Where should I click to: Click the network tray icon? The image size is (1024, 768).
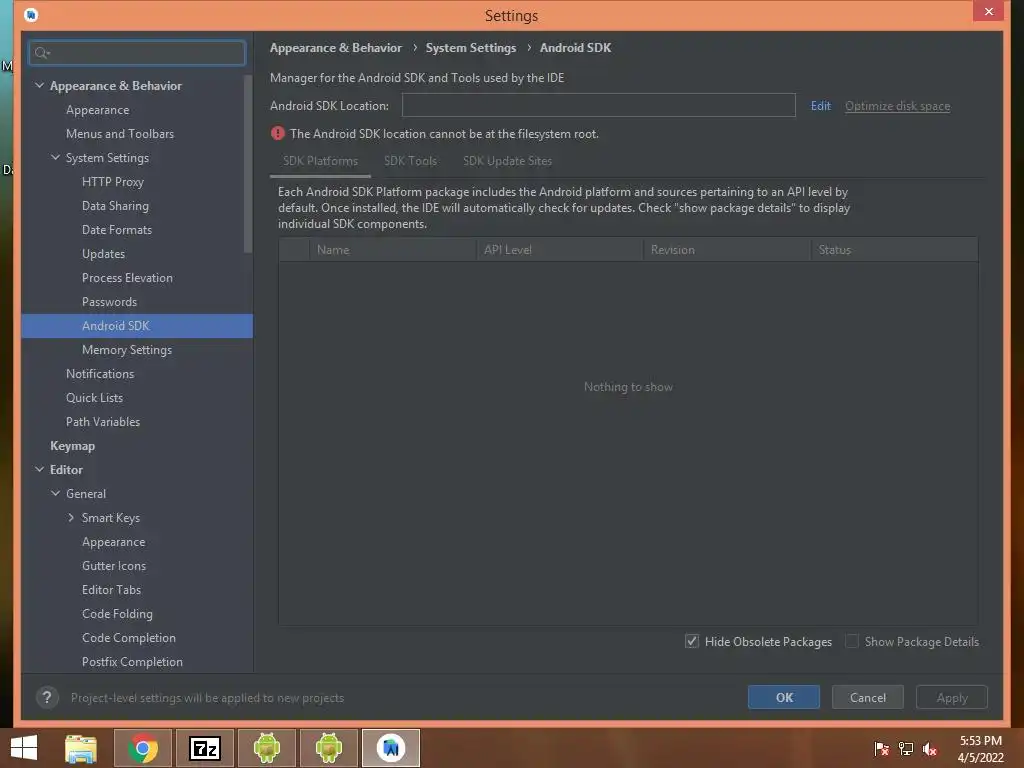906,749
